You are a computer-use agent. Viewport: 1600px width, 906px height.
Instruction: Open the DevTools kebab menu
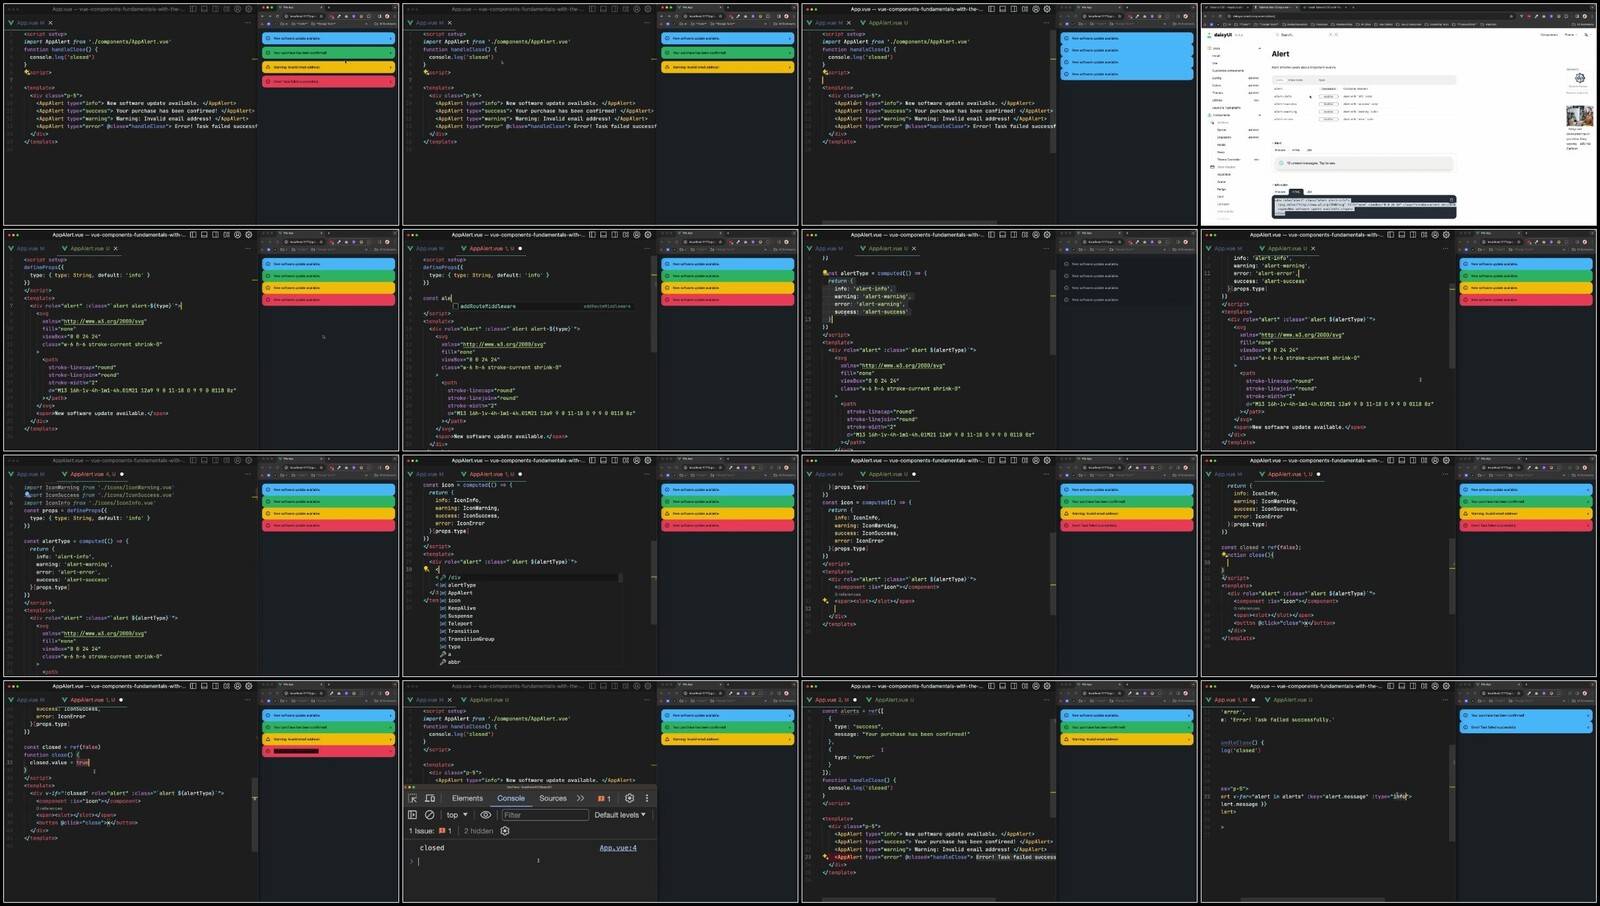pyautogui.click(x=647, y=798)
